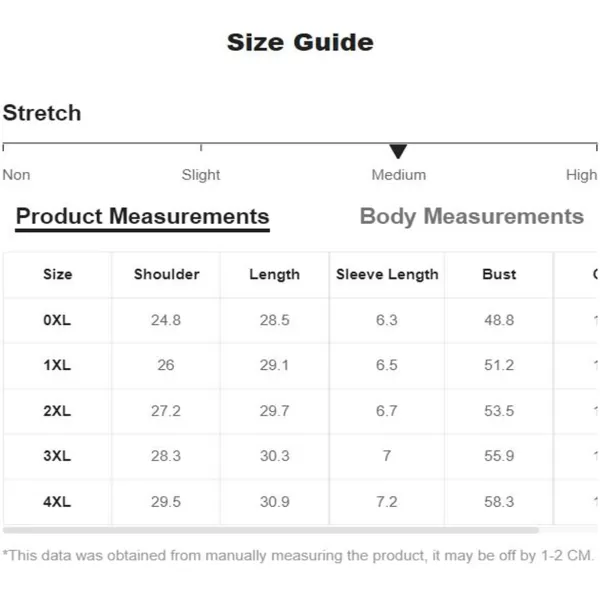Click the 4XL bust value 58.3

(x=499, y=502)
